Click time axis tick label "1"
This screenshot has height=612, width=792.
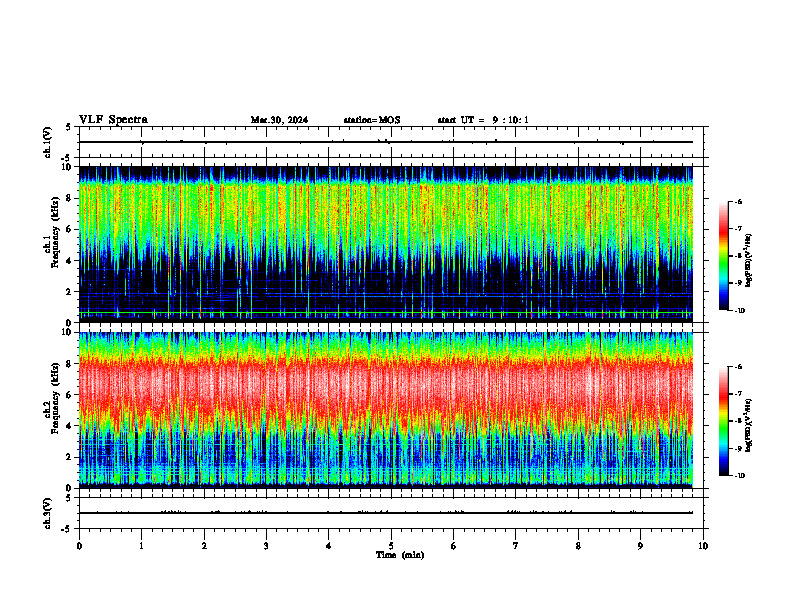pyautogui.click(x=141, y=546)
